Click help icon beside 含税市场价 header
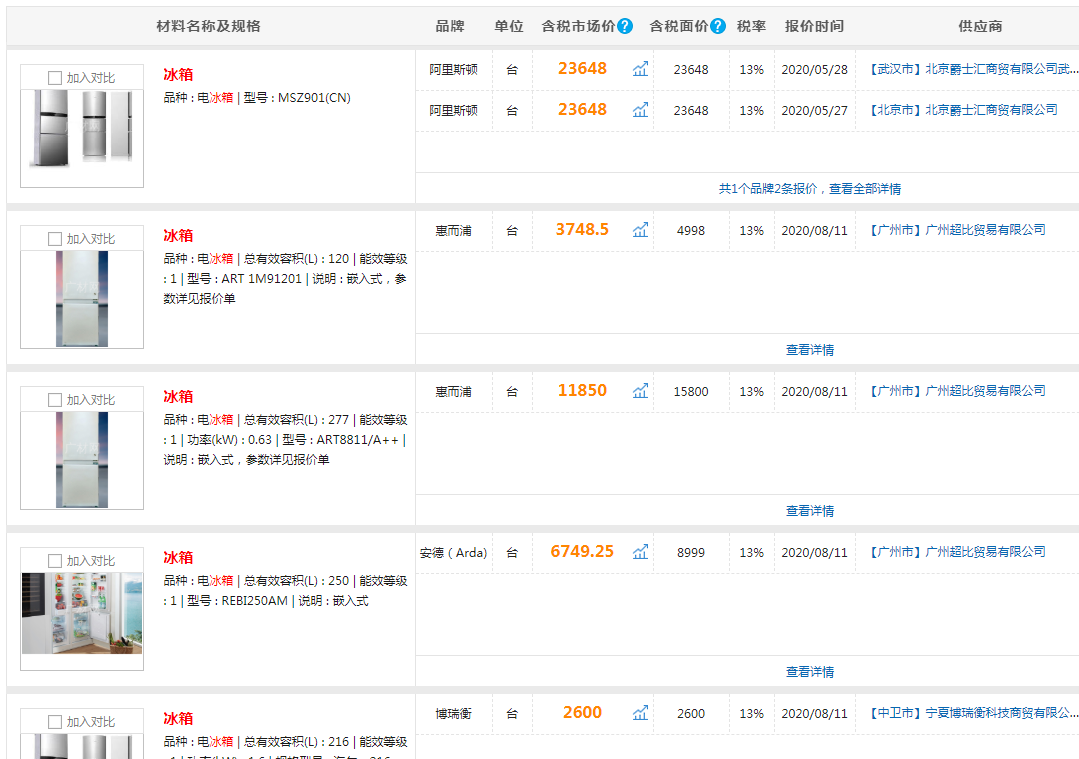Screen dimensions: 1079x759 tap(625, 26)
